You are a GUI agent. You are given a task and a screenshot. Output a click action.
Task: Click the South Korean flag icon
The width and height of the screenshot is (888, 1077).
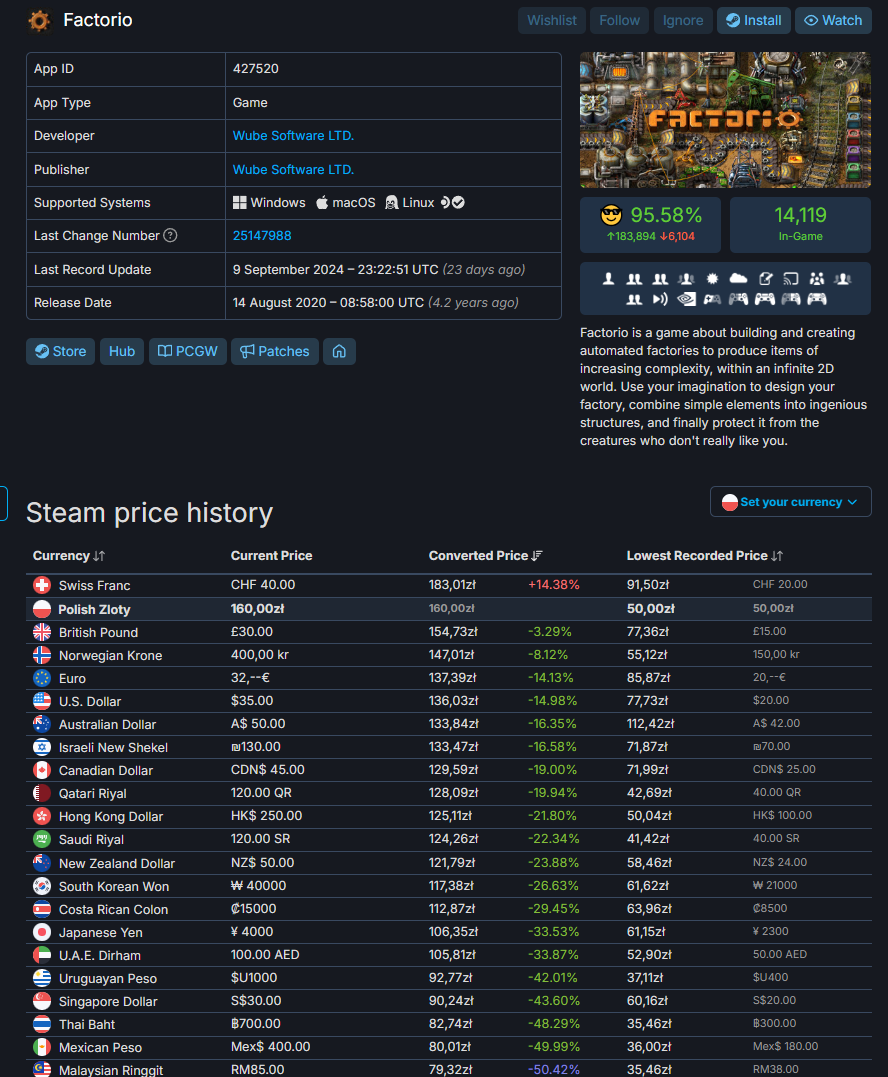(x=42, y=886)
